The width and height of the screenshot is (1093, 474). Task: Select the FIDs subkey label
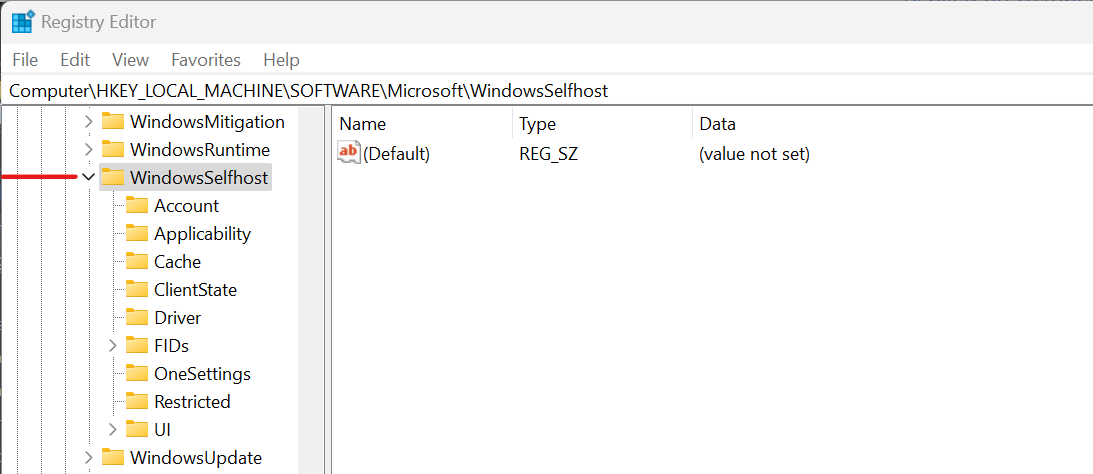coord(171,346)
